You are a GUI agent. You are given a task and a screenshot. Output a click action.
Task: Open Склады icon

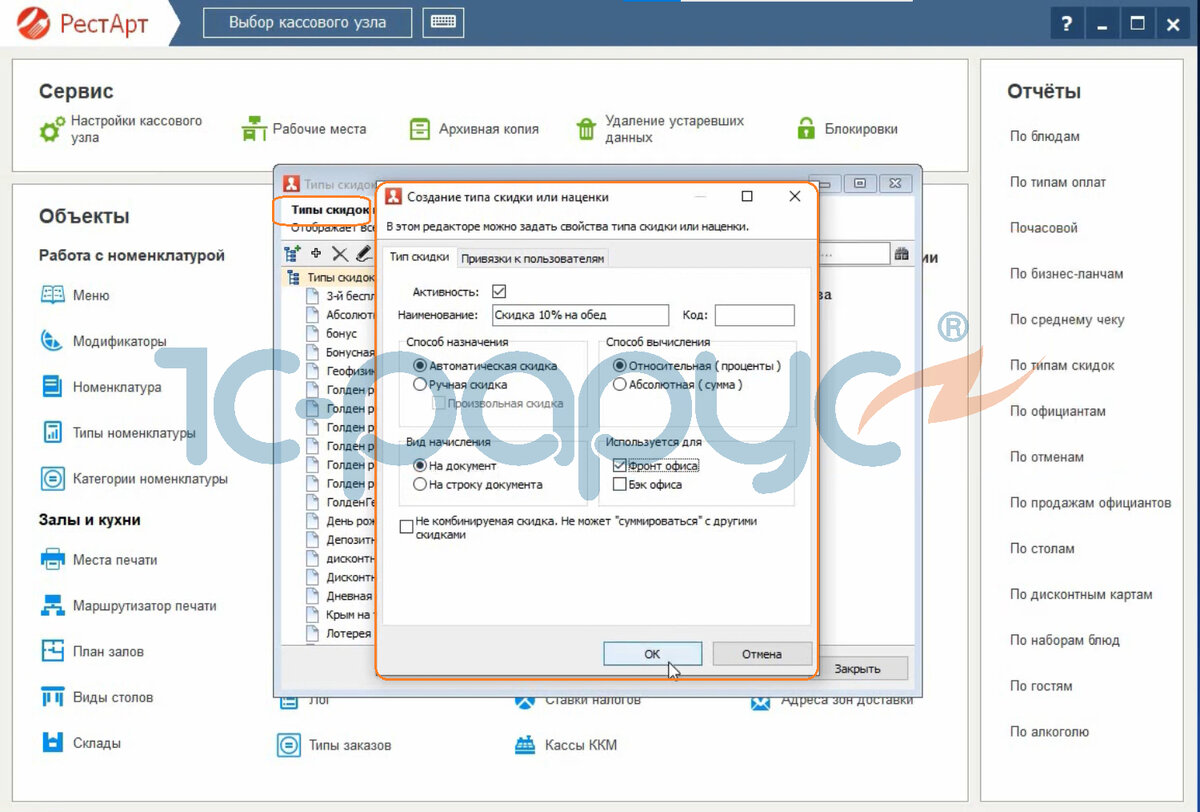pyautogui.click(x=53, y=743)
